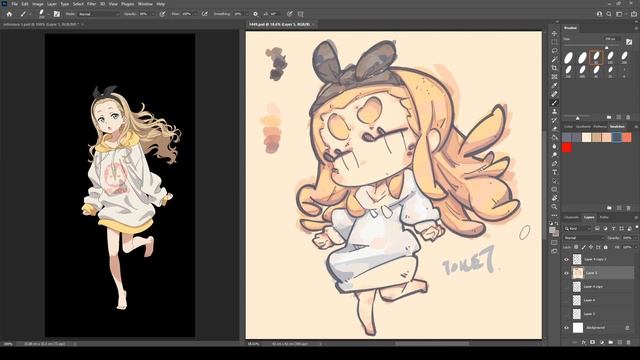Switch to the Paths tab

604,217
